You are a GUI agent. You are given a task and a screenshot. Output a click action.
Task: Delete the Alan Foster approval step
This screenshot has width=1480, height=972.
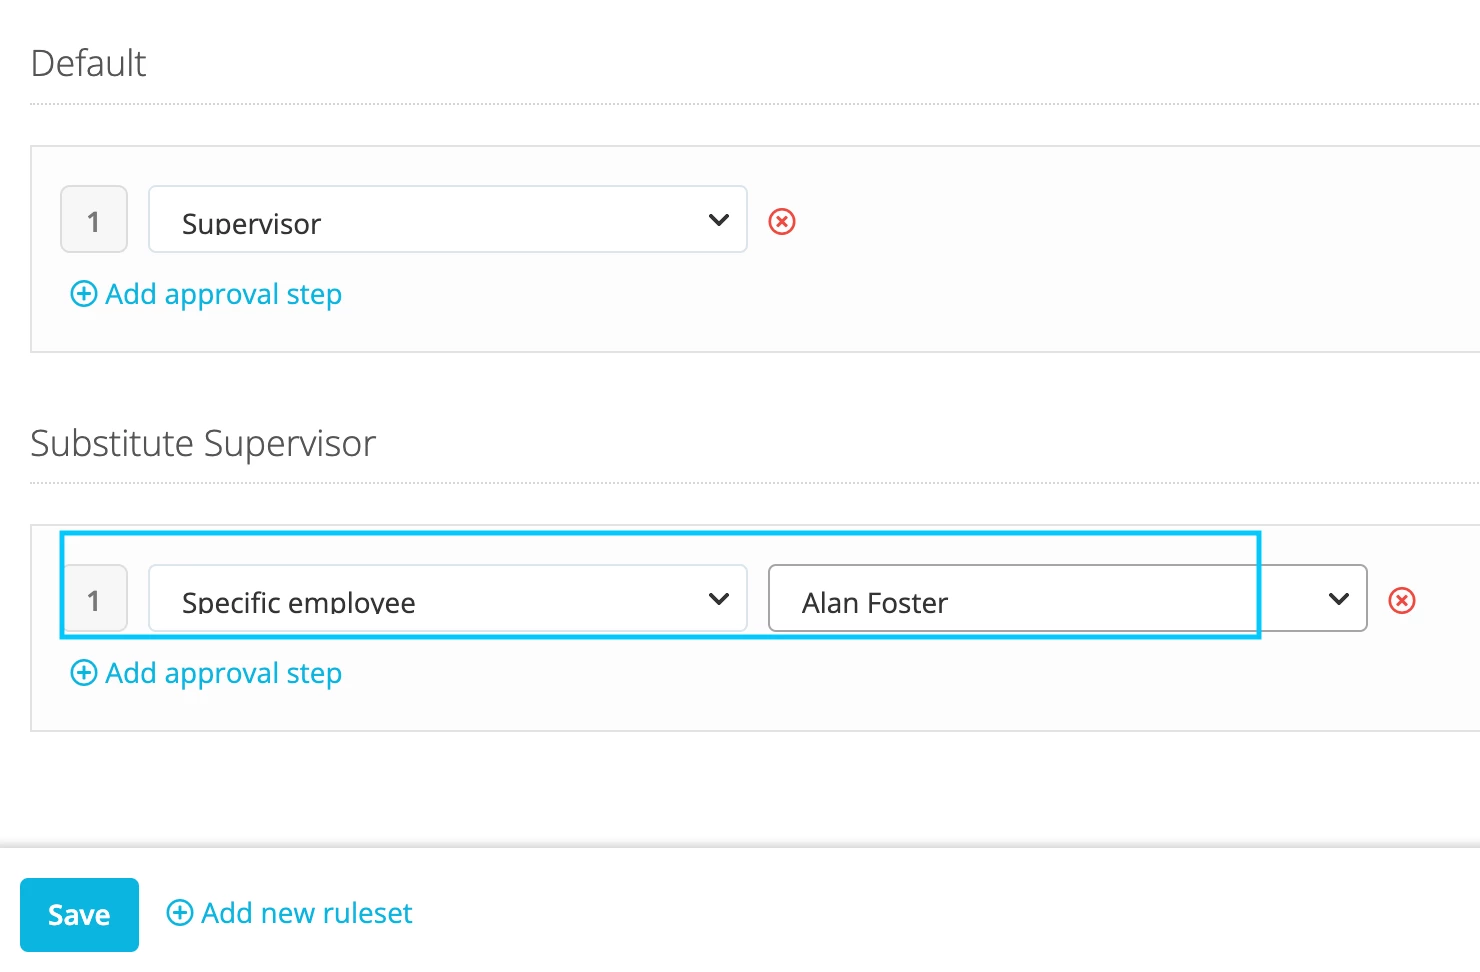[x=1402, y=600]
